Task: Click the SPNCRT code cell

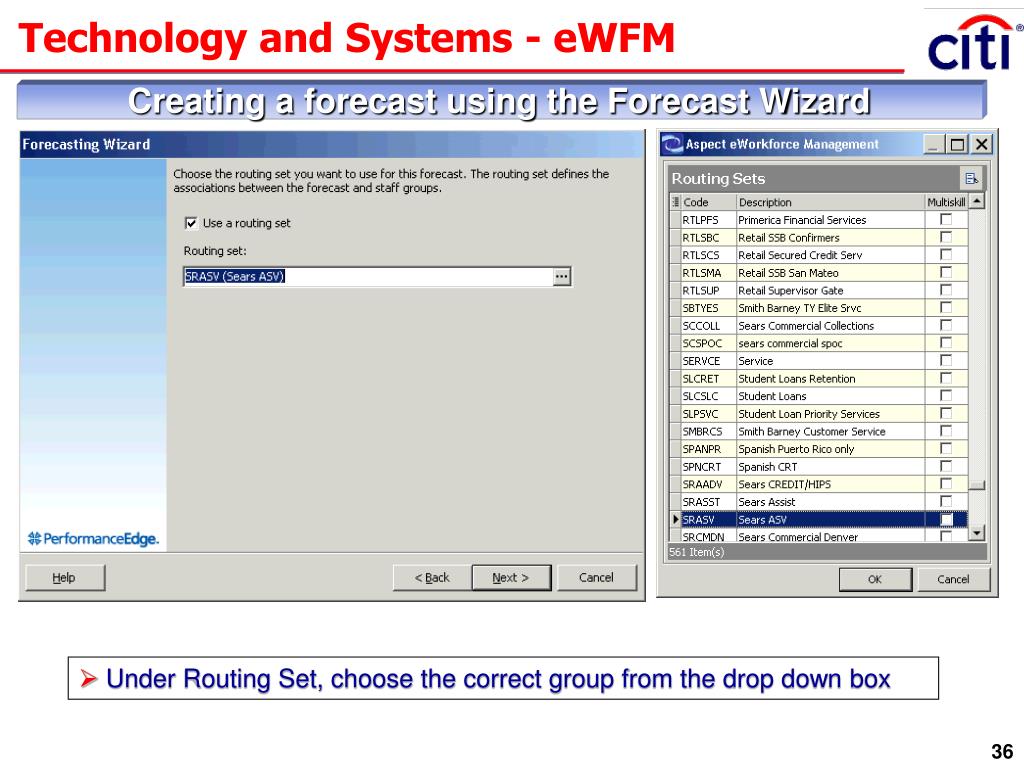Action: [709, 467]
